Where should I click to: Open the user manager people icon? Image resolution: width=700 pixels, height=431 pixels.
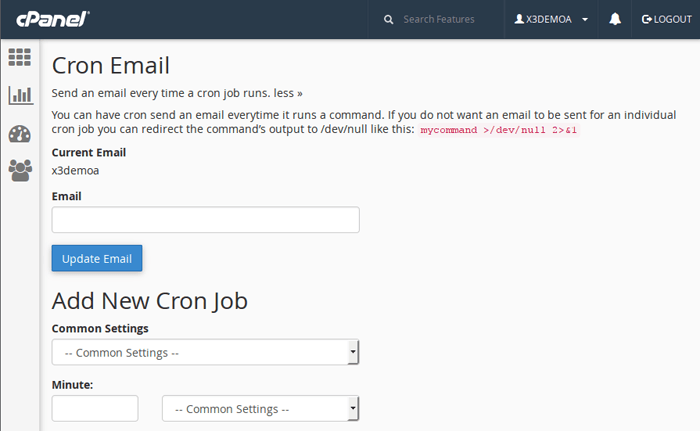click(20, 171)
